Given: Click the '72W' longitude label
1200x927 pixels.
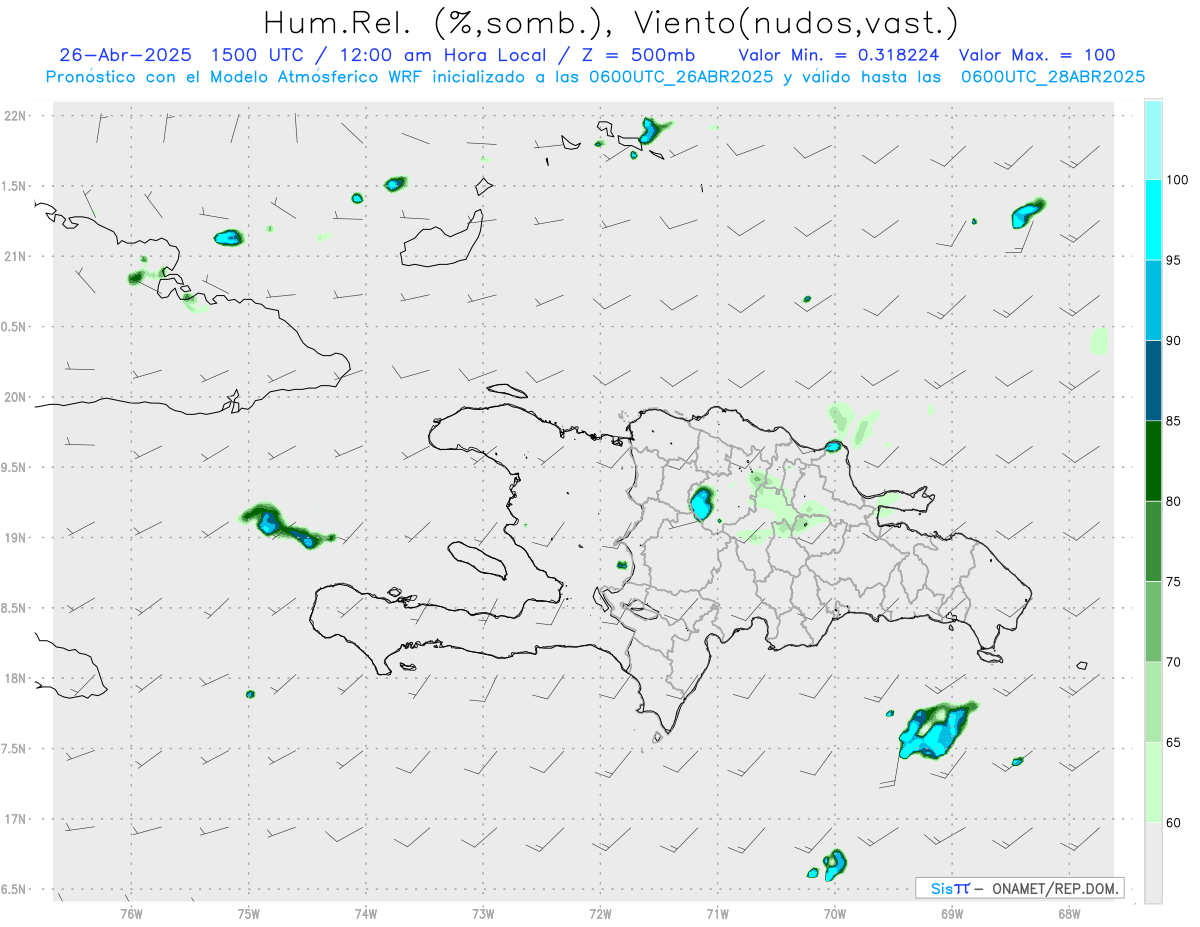Looking at the screenshot, I should [x=600, y=913].
